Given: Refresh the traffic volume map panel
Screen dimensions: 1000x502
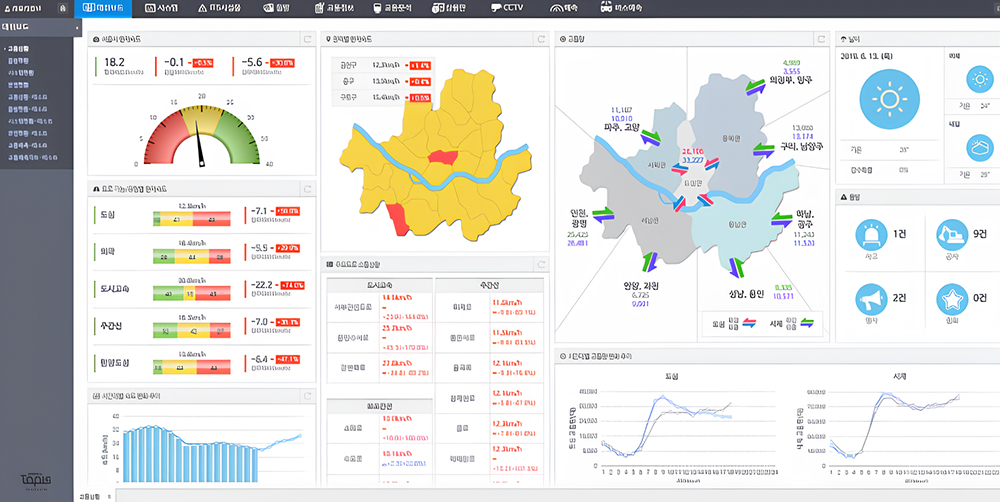Looking at the screenshot, I should coord(820,37).
